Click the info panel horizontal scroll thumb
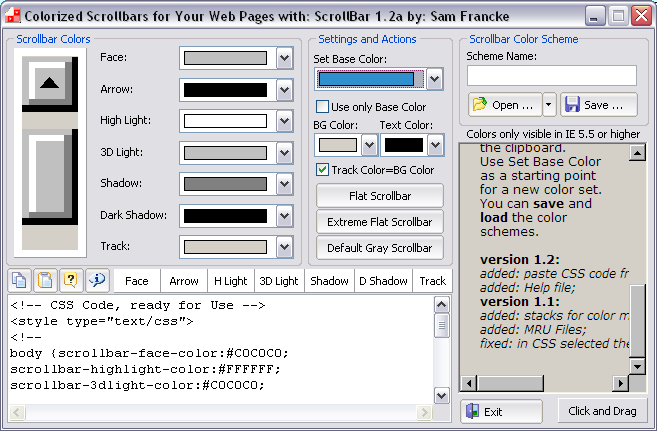 [511, 383]
